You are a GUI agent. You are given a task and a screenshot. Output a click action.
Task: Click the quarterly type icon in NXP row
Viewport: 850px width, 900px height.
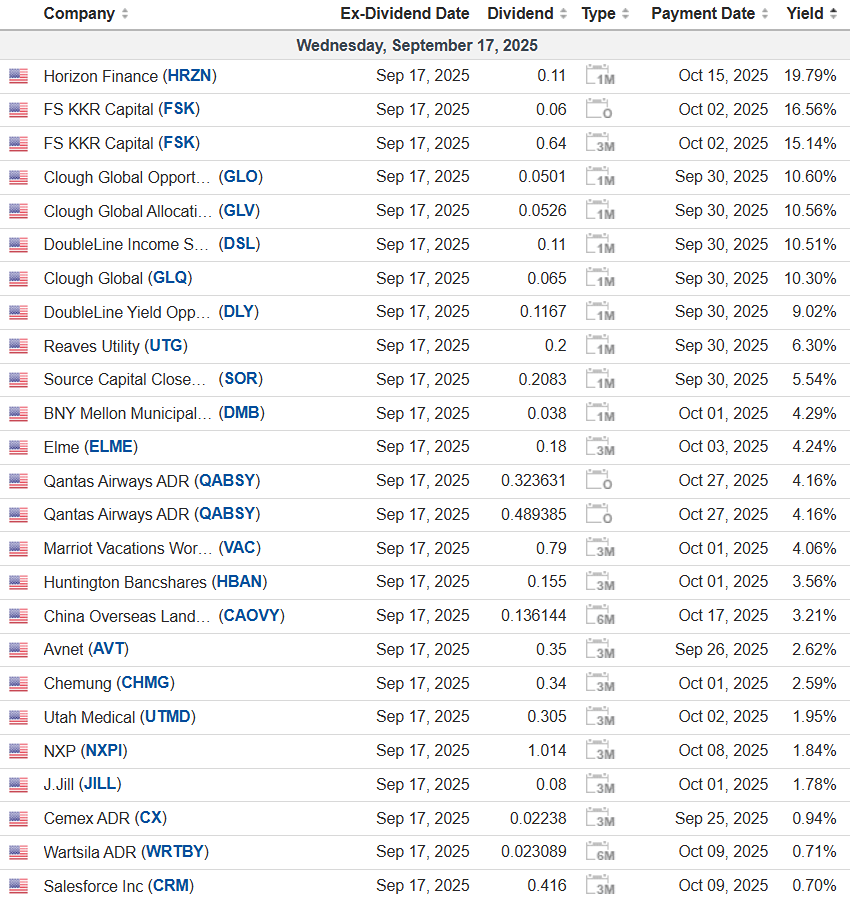point(599,751)
